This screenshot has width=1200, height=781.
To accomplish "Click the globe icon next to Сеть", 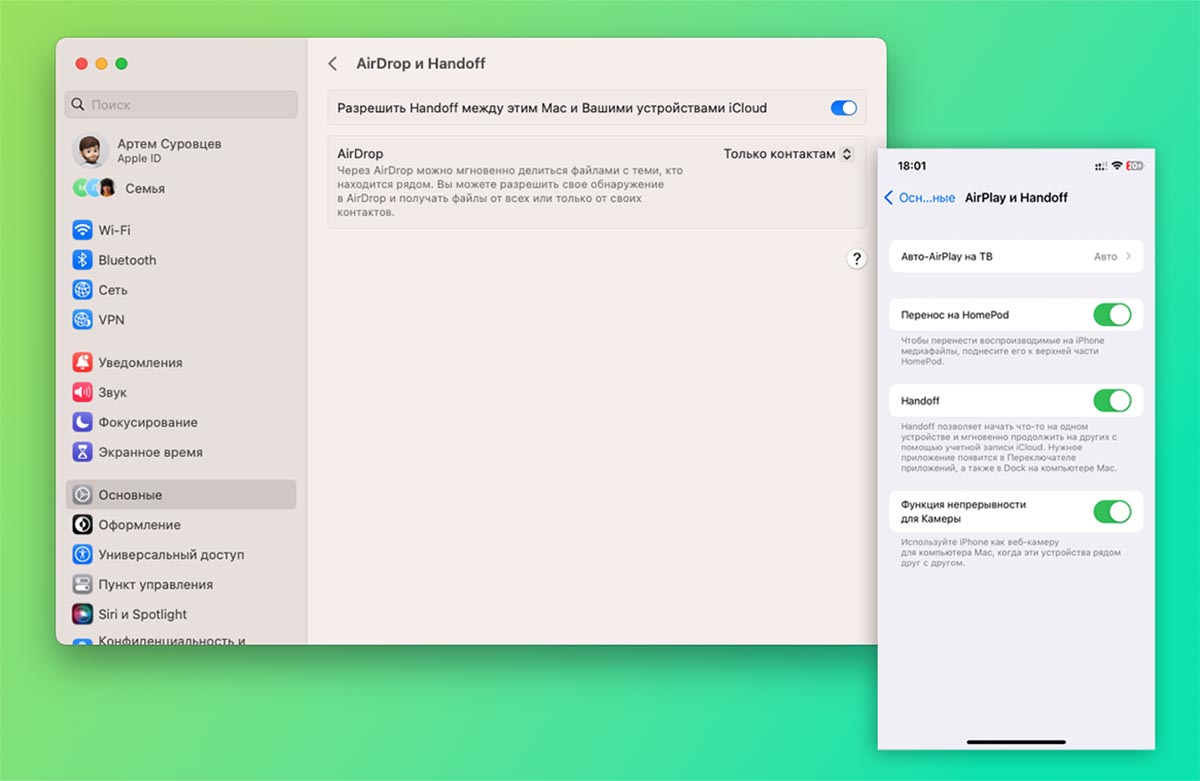I will coord(82,290).
